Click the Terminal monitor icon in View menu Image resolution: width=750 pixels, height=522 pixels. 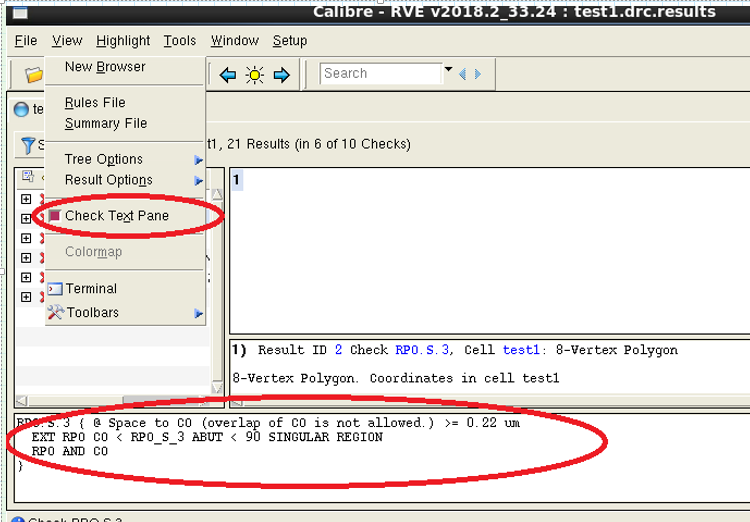pyautogui.click(x=55, y=289)
